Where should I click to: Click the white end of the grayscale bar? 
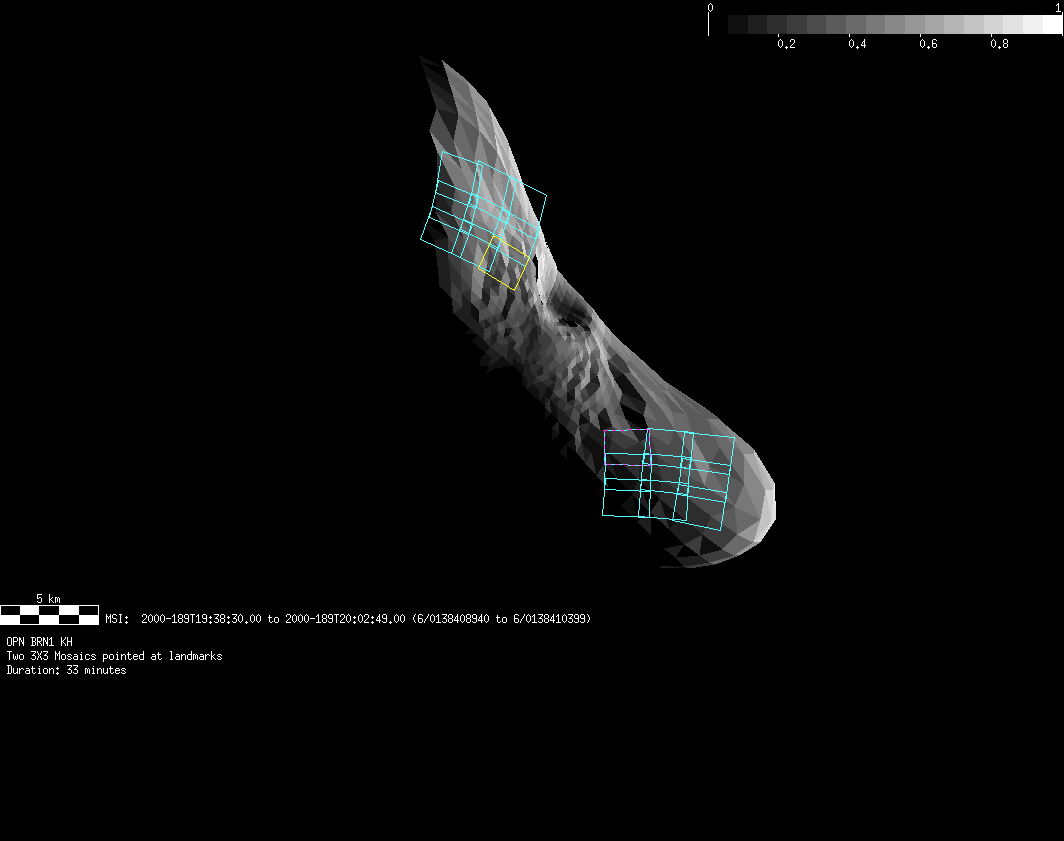[1051, 25]
